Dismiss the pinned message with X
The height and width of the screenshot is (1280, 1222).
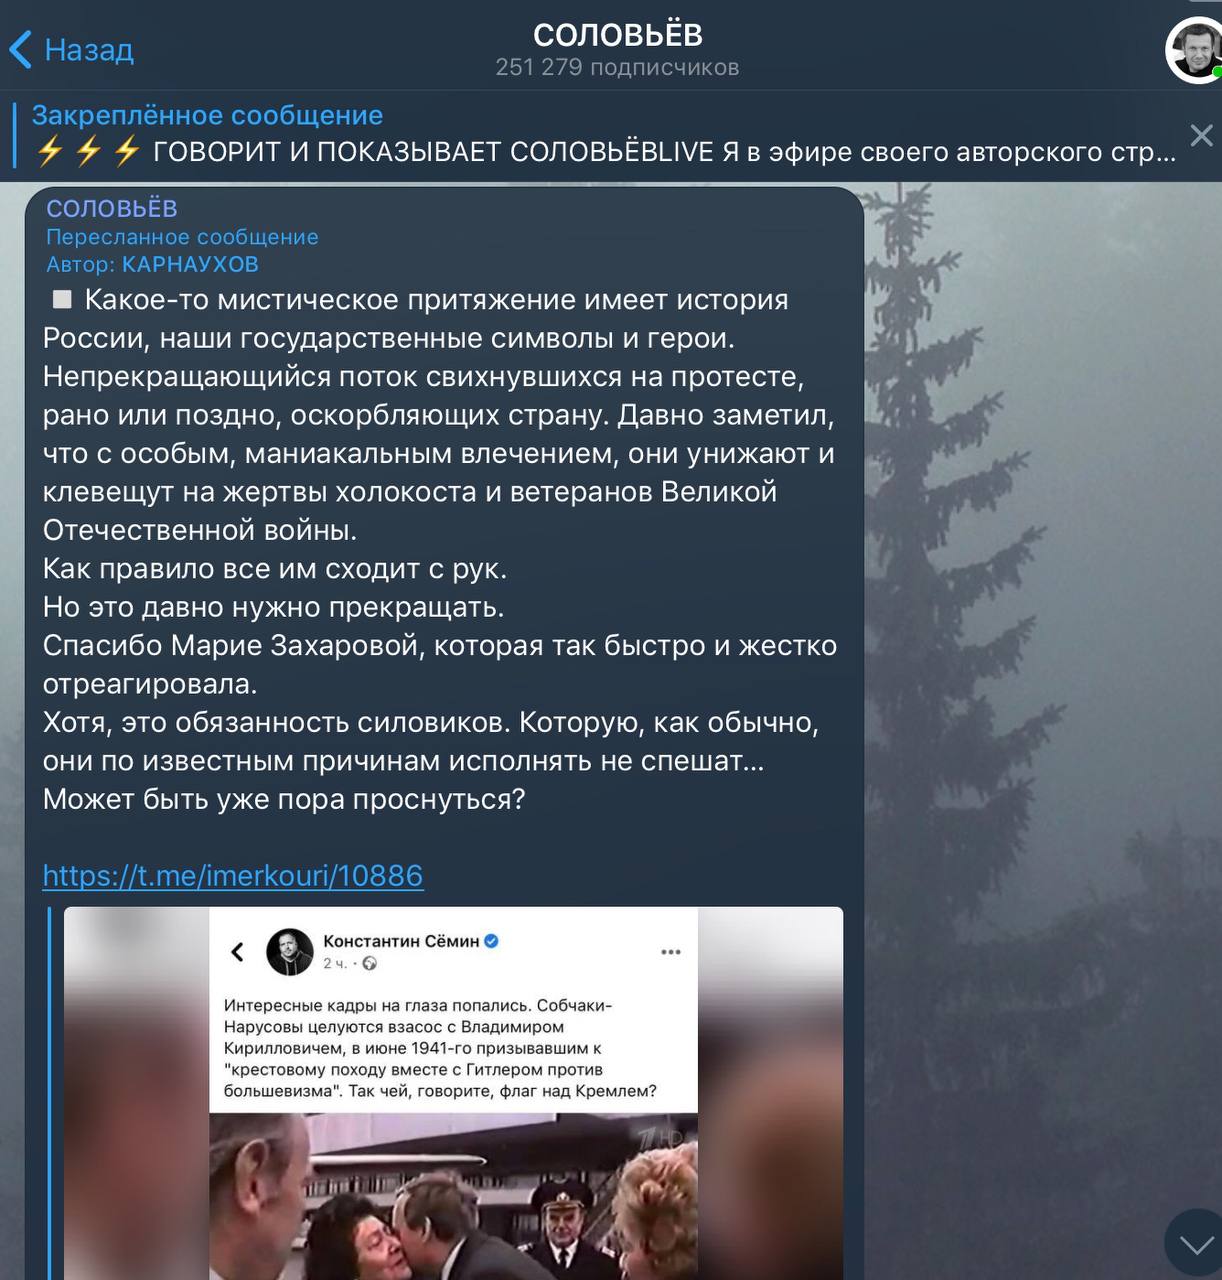click(1201, 136)
